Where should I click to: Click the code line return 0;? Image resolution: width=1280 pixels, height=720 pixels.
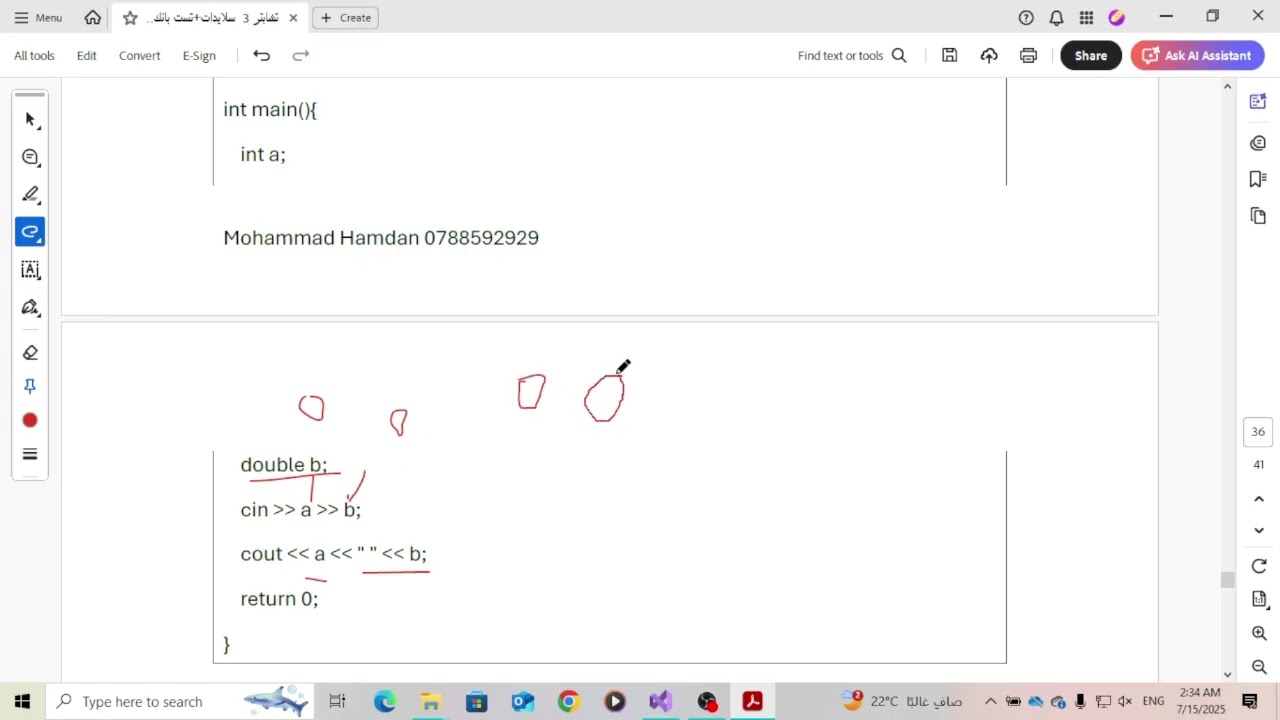coord(279,598)
